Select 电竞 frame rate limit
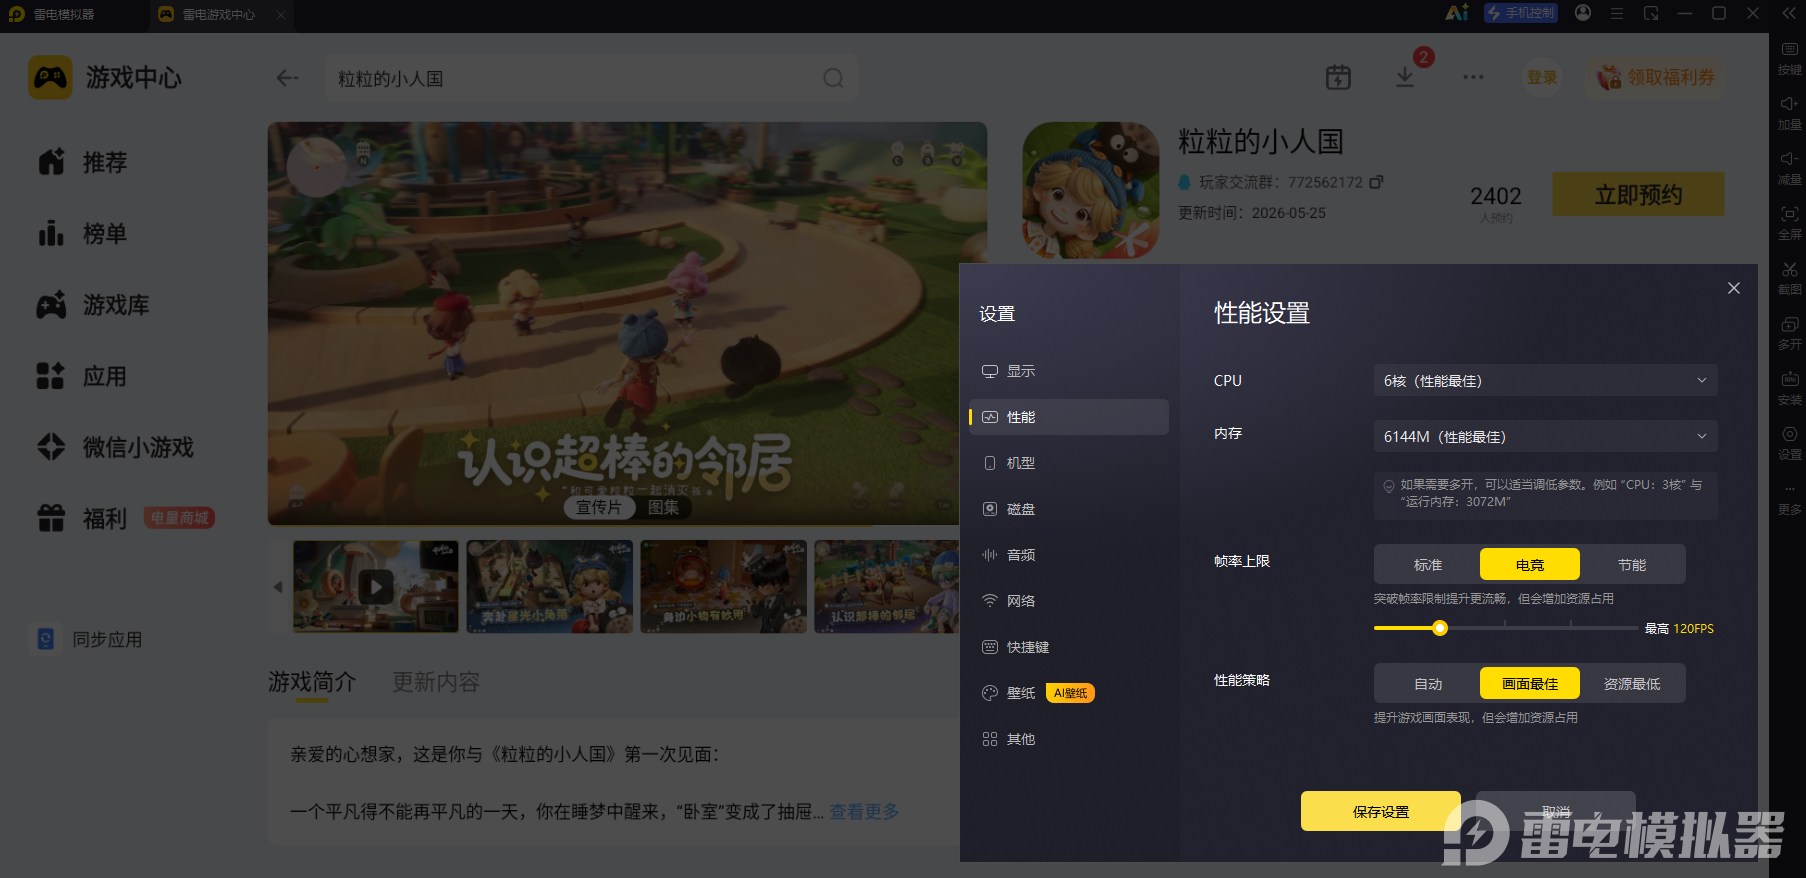 pyautogui.click(x=1529, y=565)
